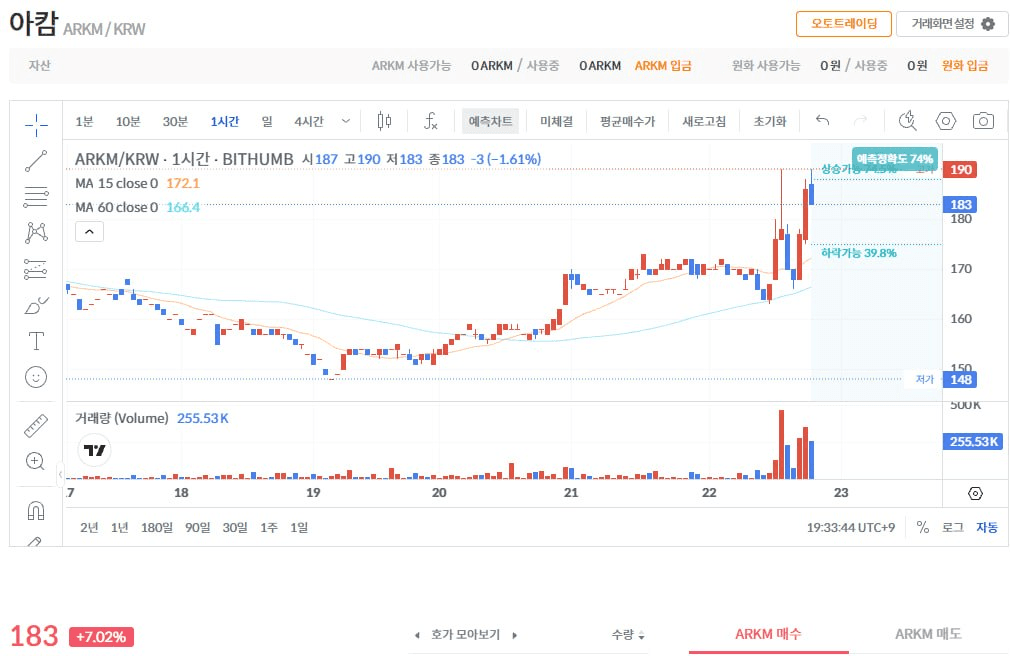Select the XABCD pattern drawing tool
The image size is (1010, 656).
coord(36,233)
